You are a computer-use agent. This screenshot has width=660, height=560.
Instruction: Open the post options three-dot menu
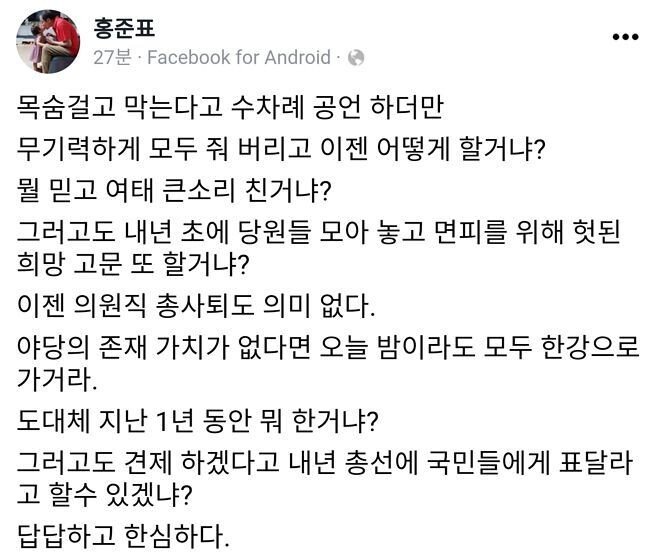[x=625, y=36]
